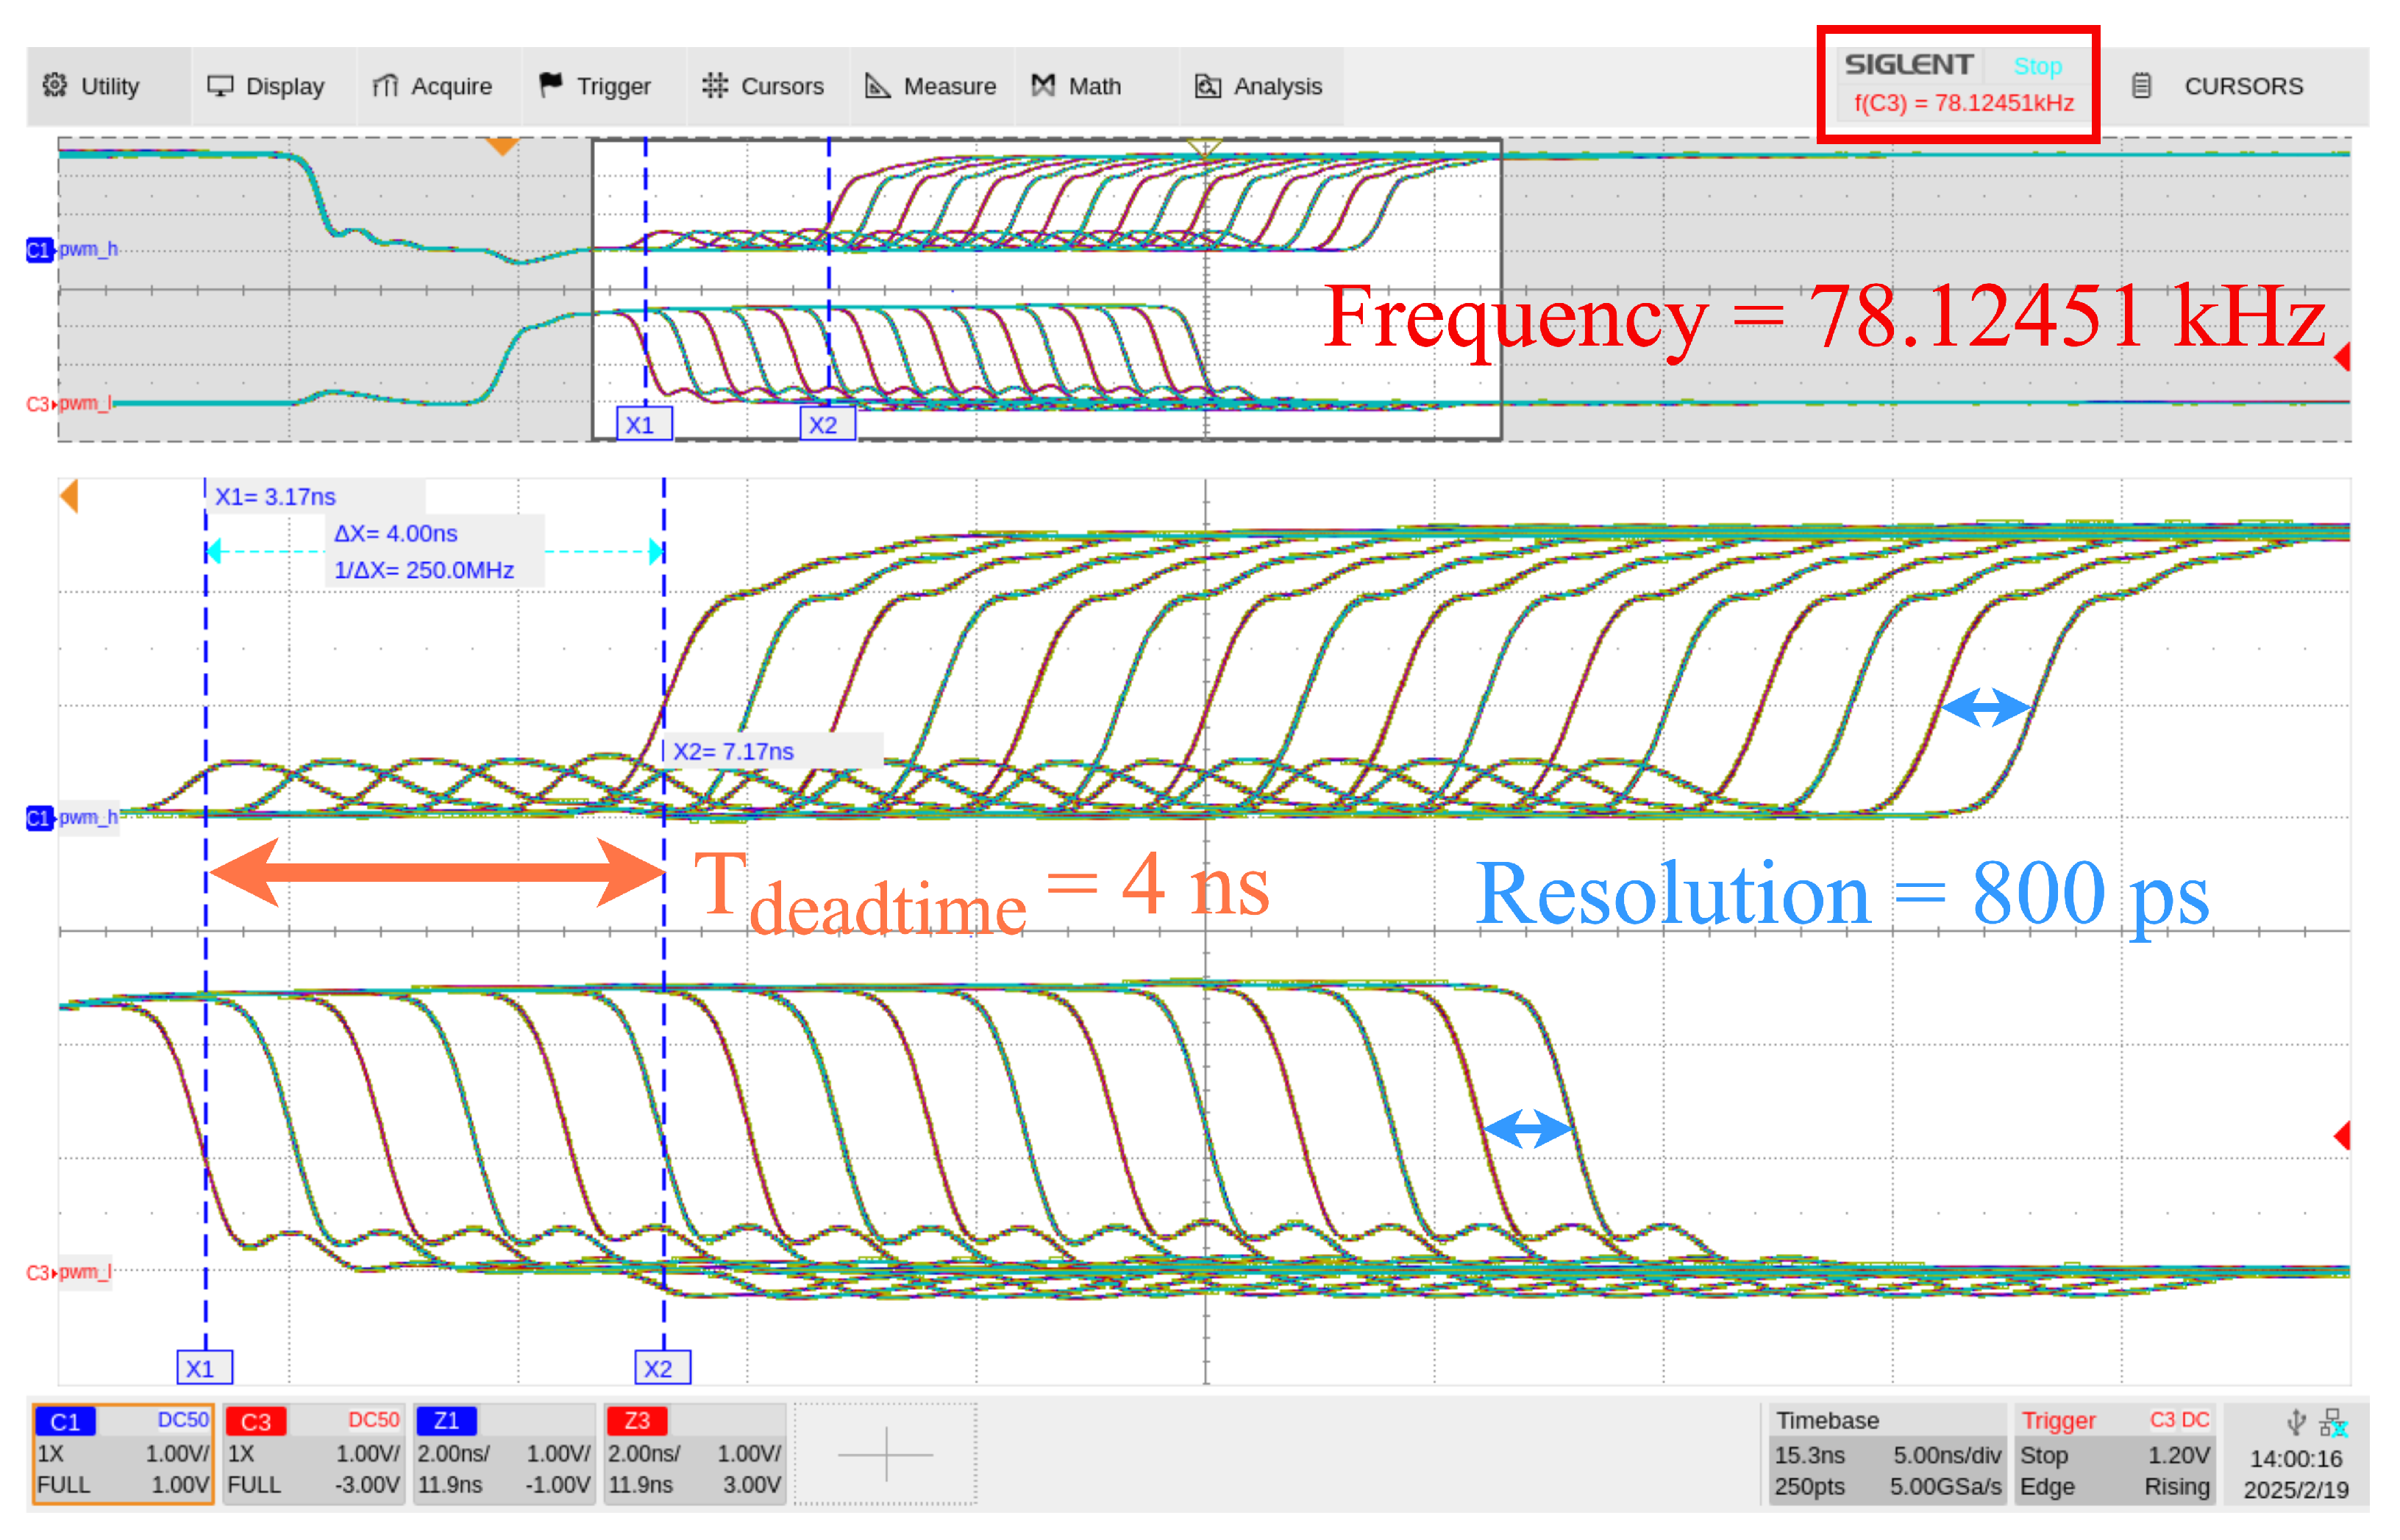Click the Stop acquisition status
This screenshot has width=2400, height=1540.
tap(2037, 66)
